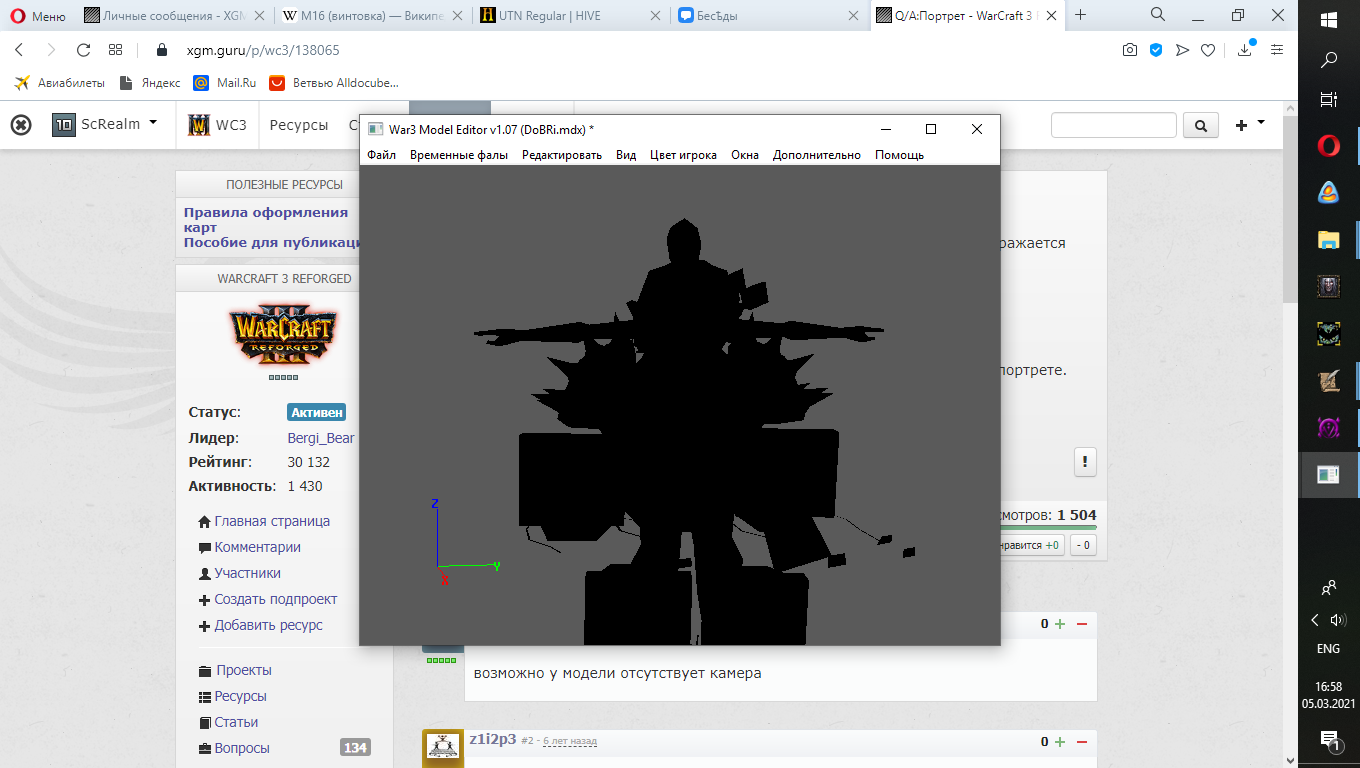1360x768 pixels.
Task: Open the Окна menu
Action: click(x=745, y=155)
